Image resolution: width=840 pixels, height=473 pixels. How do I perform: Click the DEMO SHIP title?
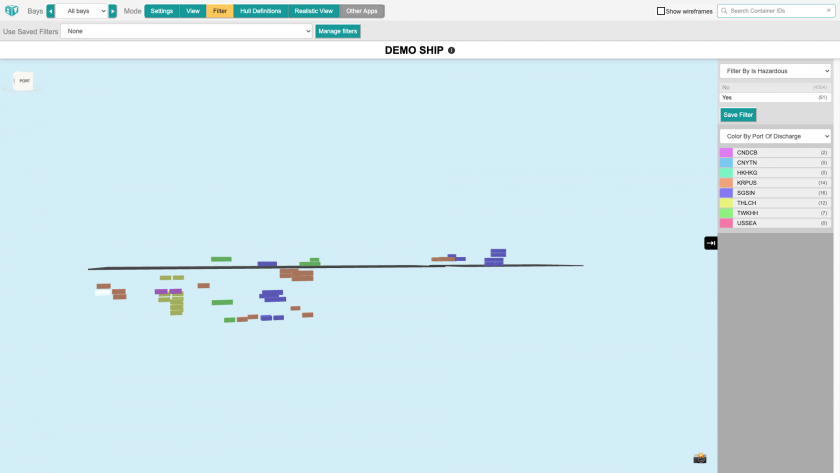point(414,50)
